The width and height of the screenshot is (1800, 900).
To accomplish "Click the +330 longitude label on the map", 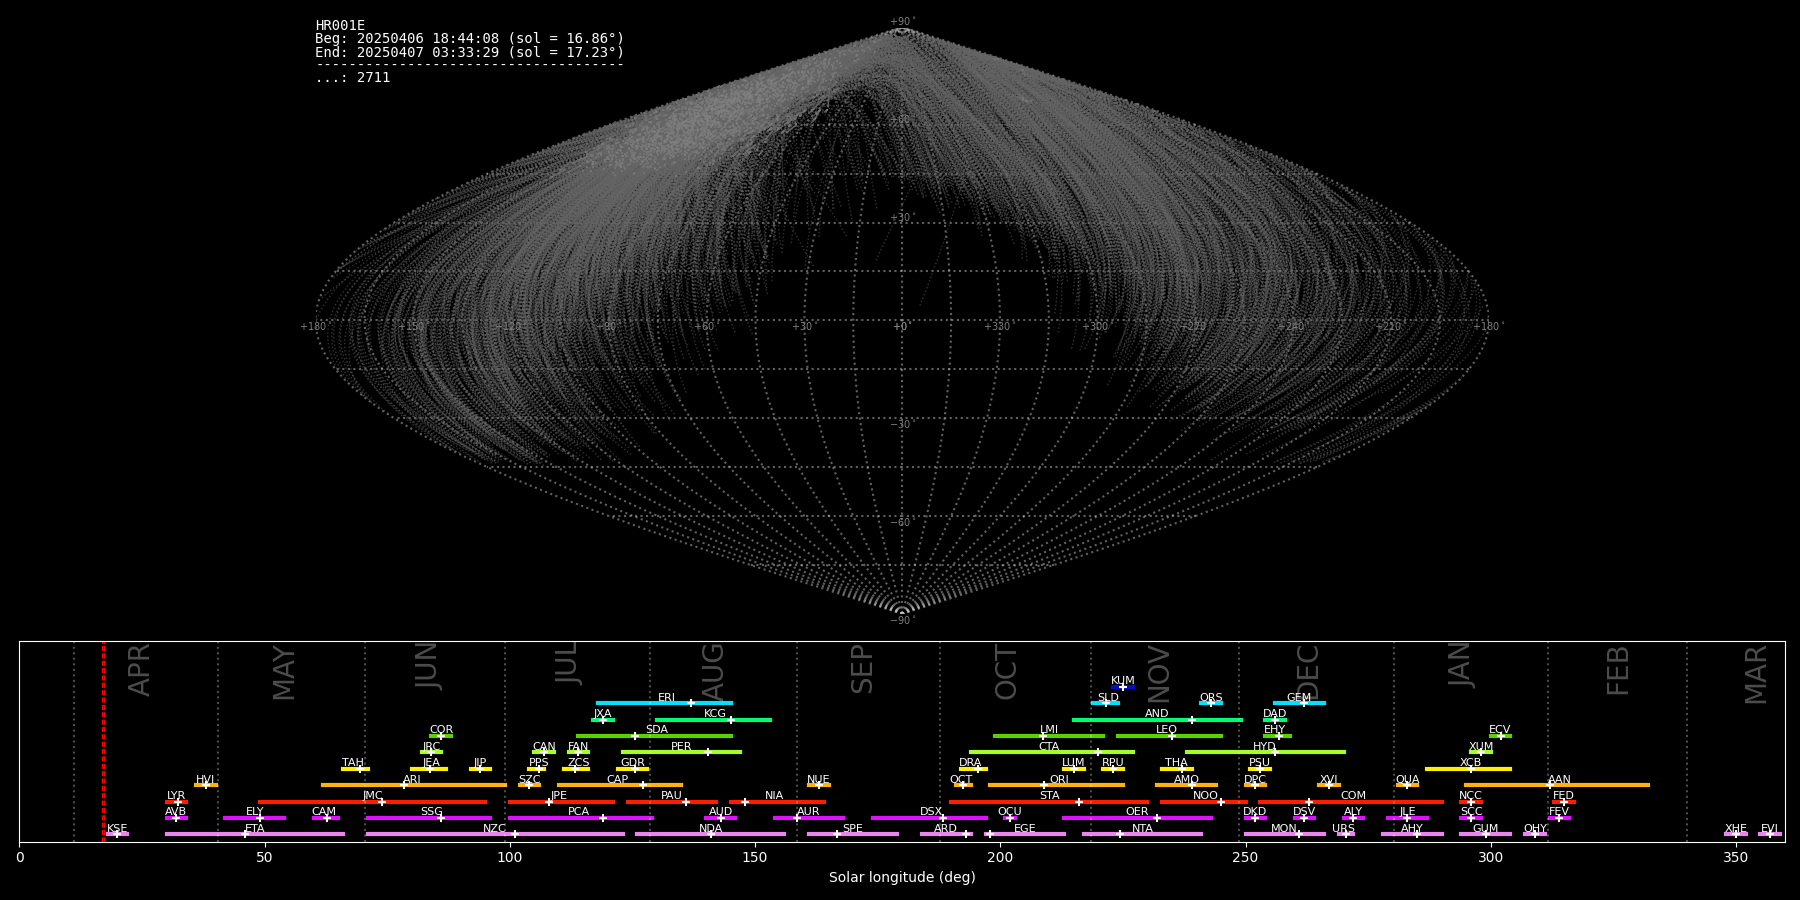I will pos(997,327).
